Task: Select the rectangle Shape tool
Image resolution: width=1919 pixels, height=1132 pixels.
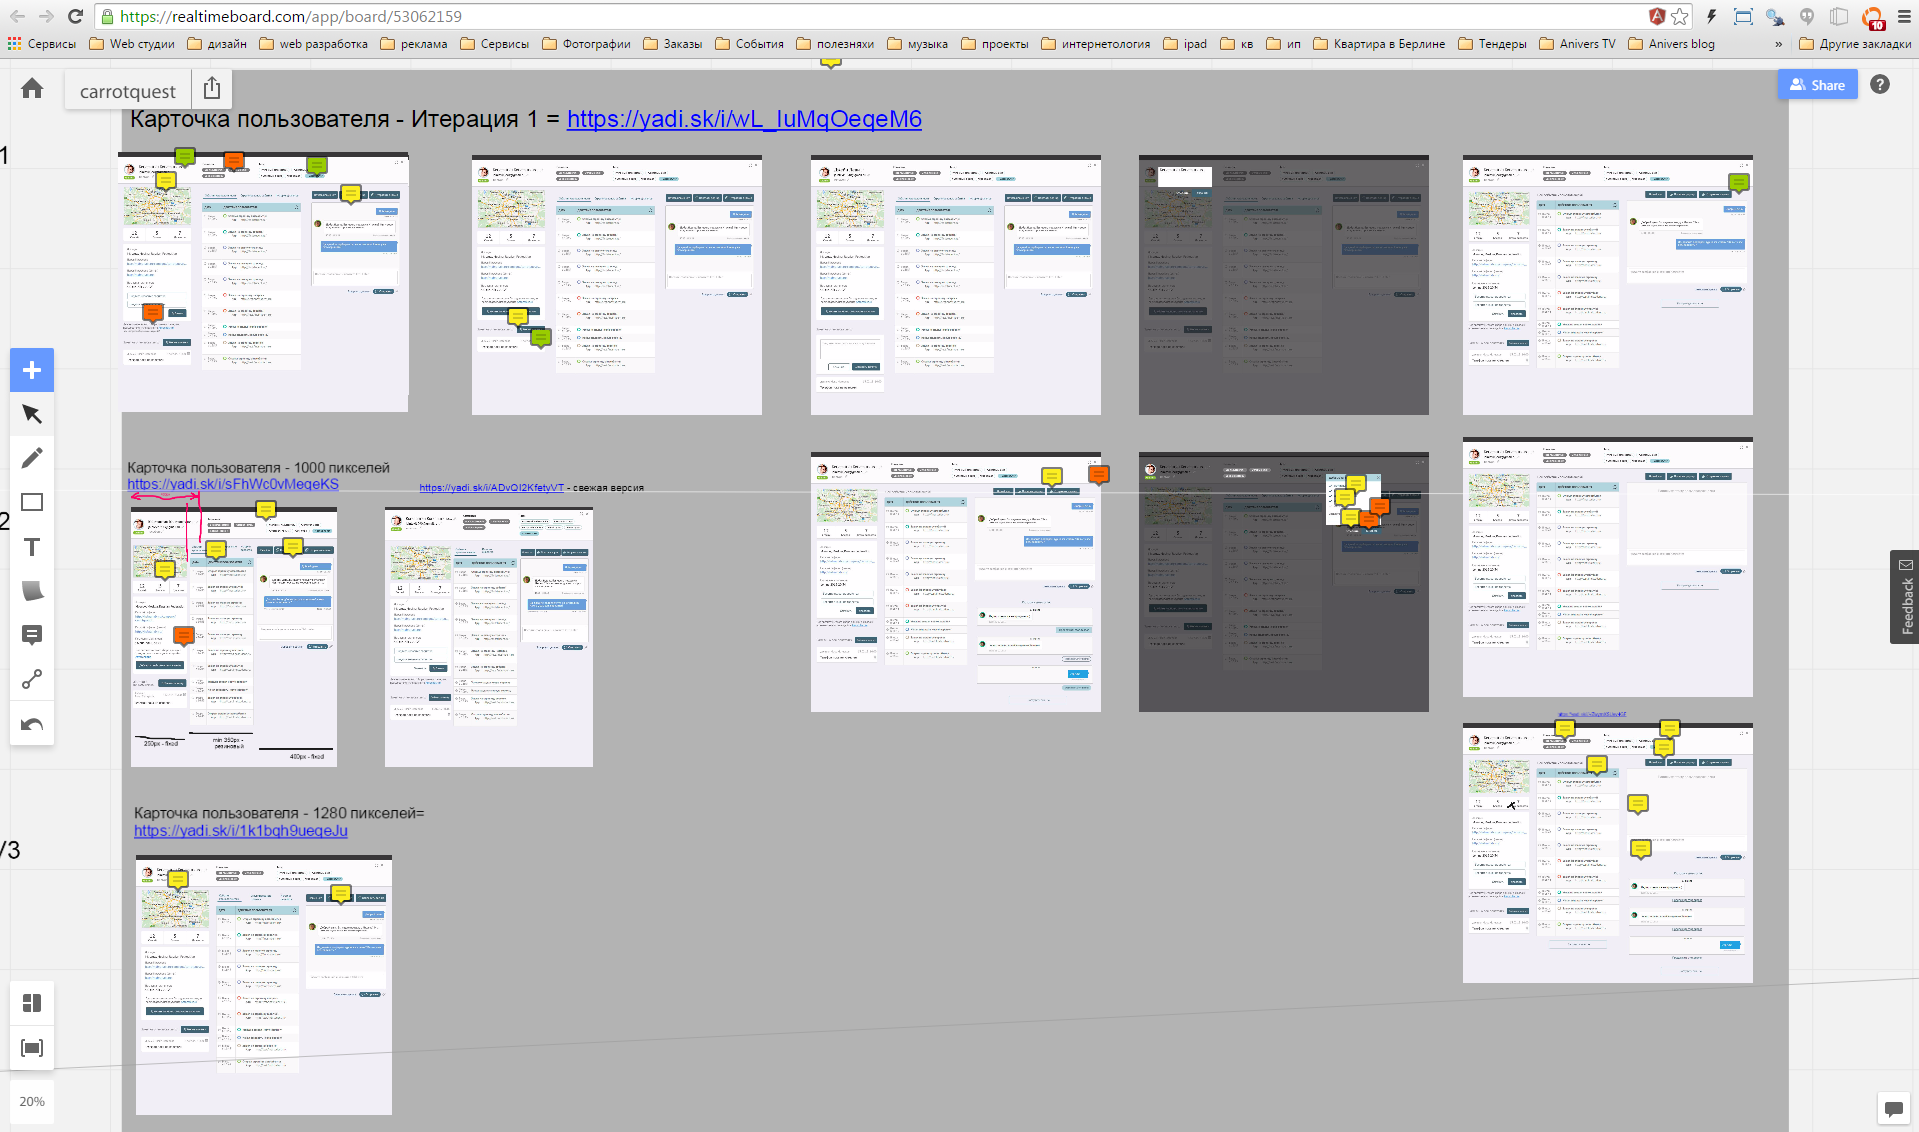Action: [x=32, y=502]
